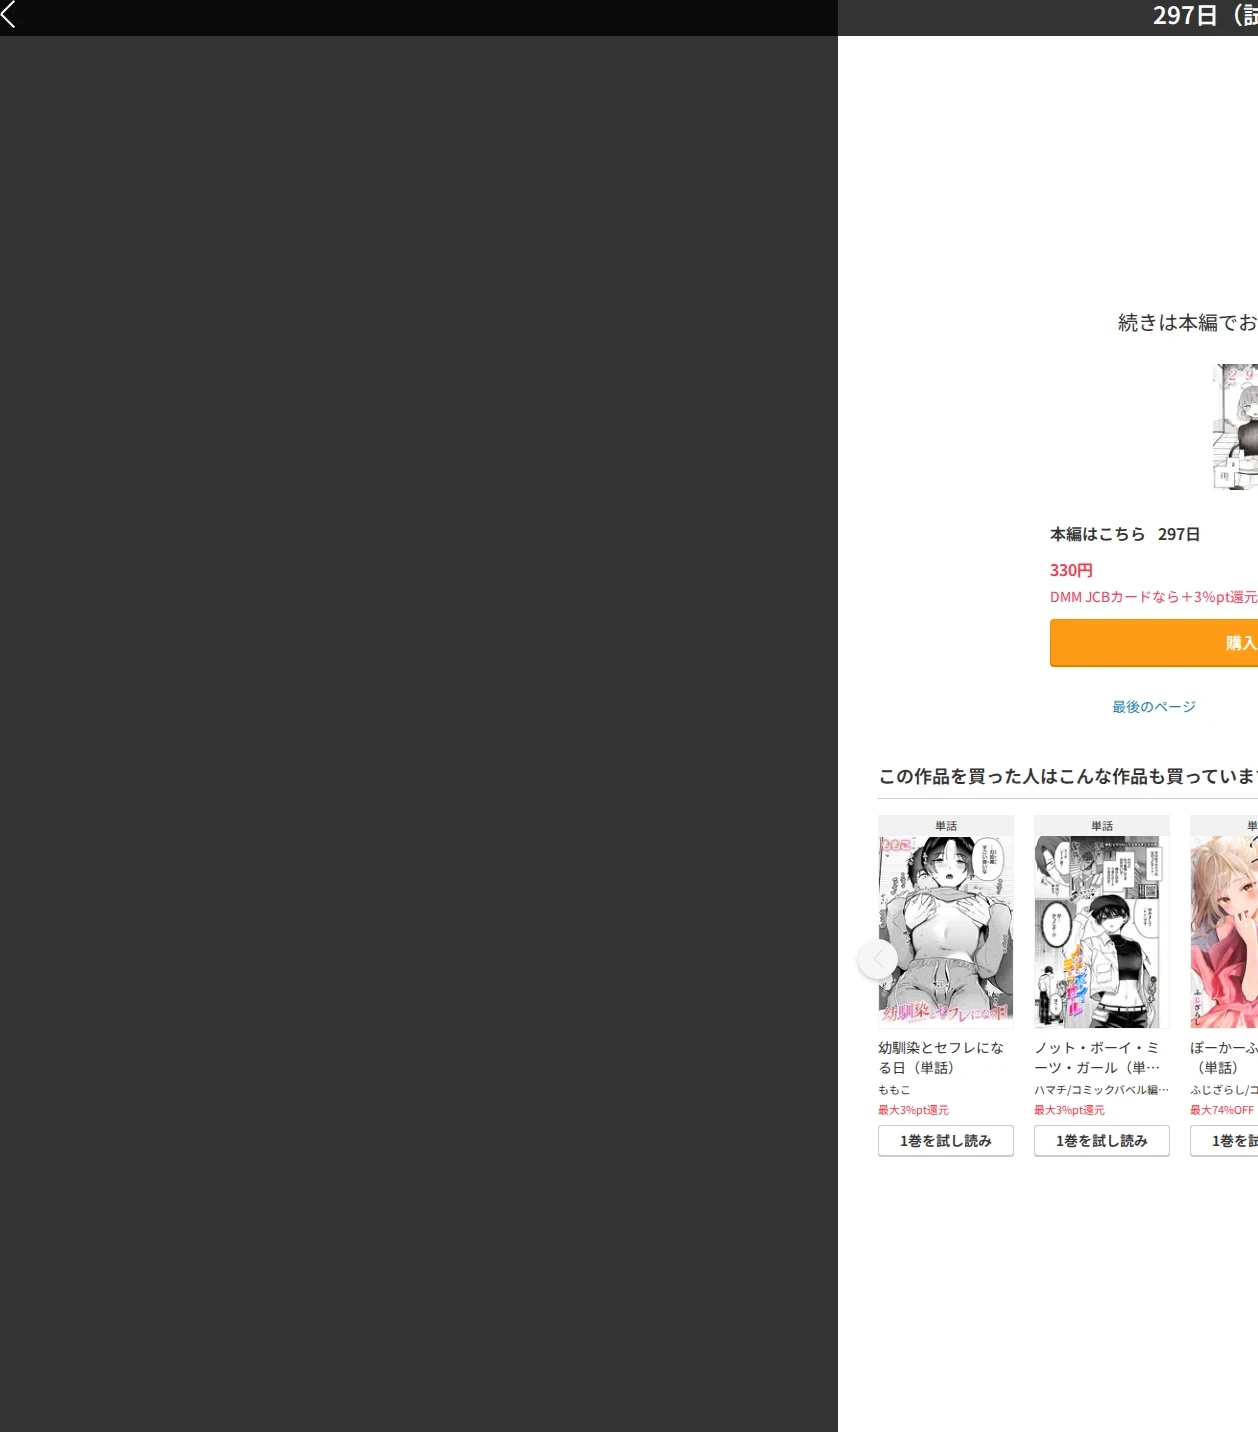Click 1巻を試し読み under 幼馴染とセフレになる日
This screenshot has width=1258, height=1432.
coord(946,1141)
